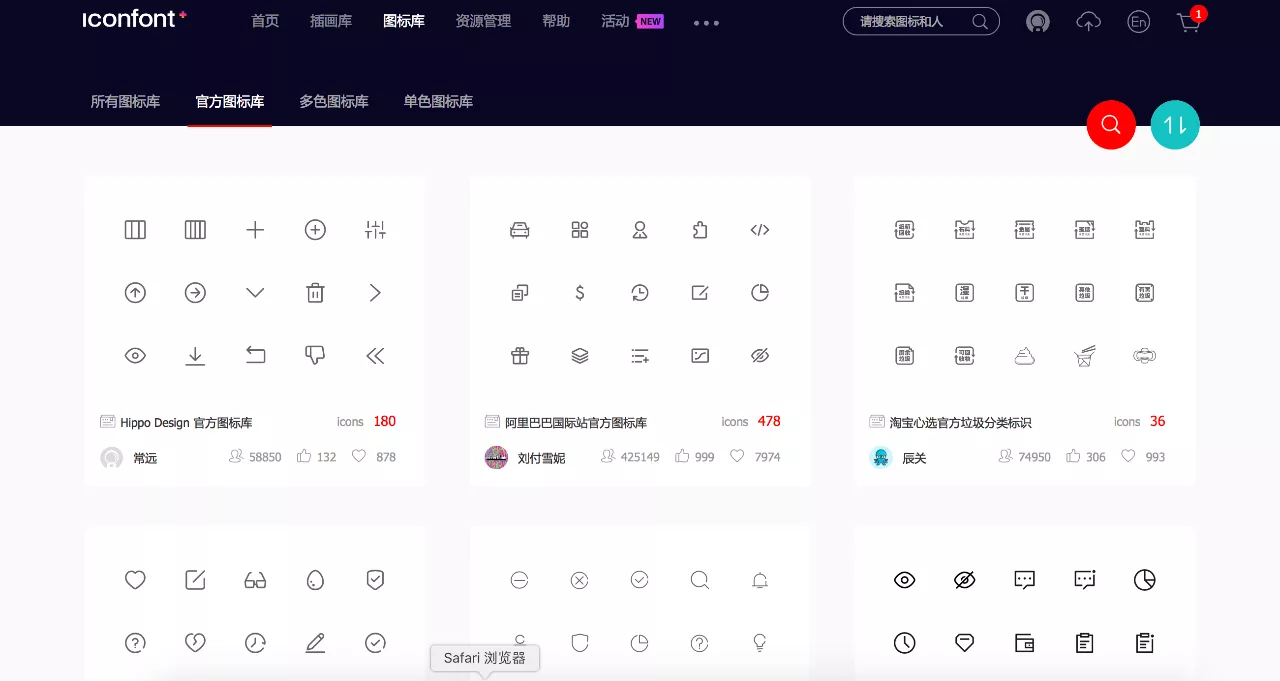Screen dimensions: 1280x681
Task: Open the 帮助 menu item
Action: click(x=556, y=21)
